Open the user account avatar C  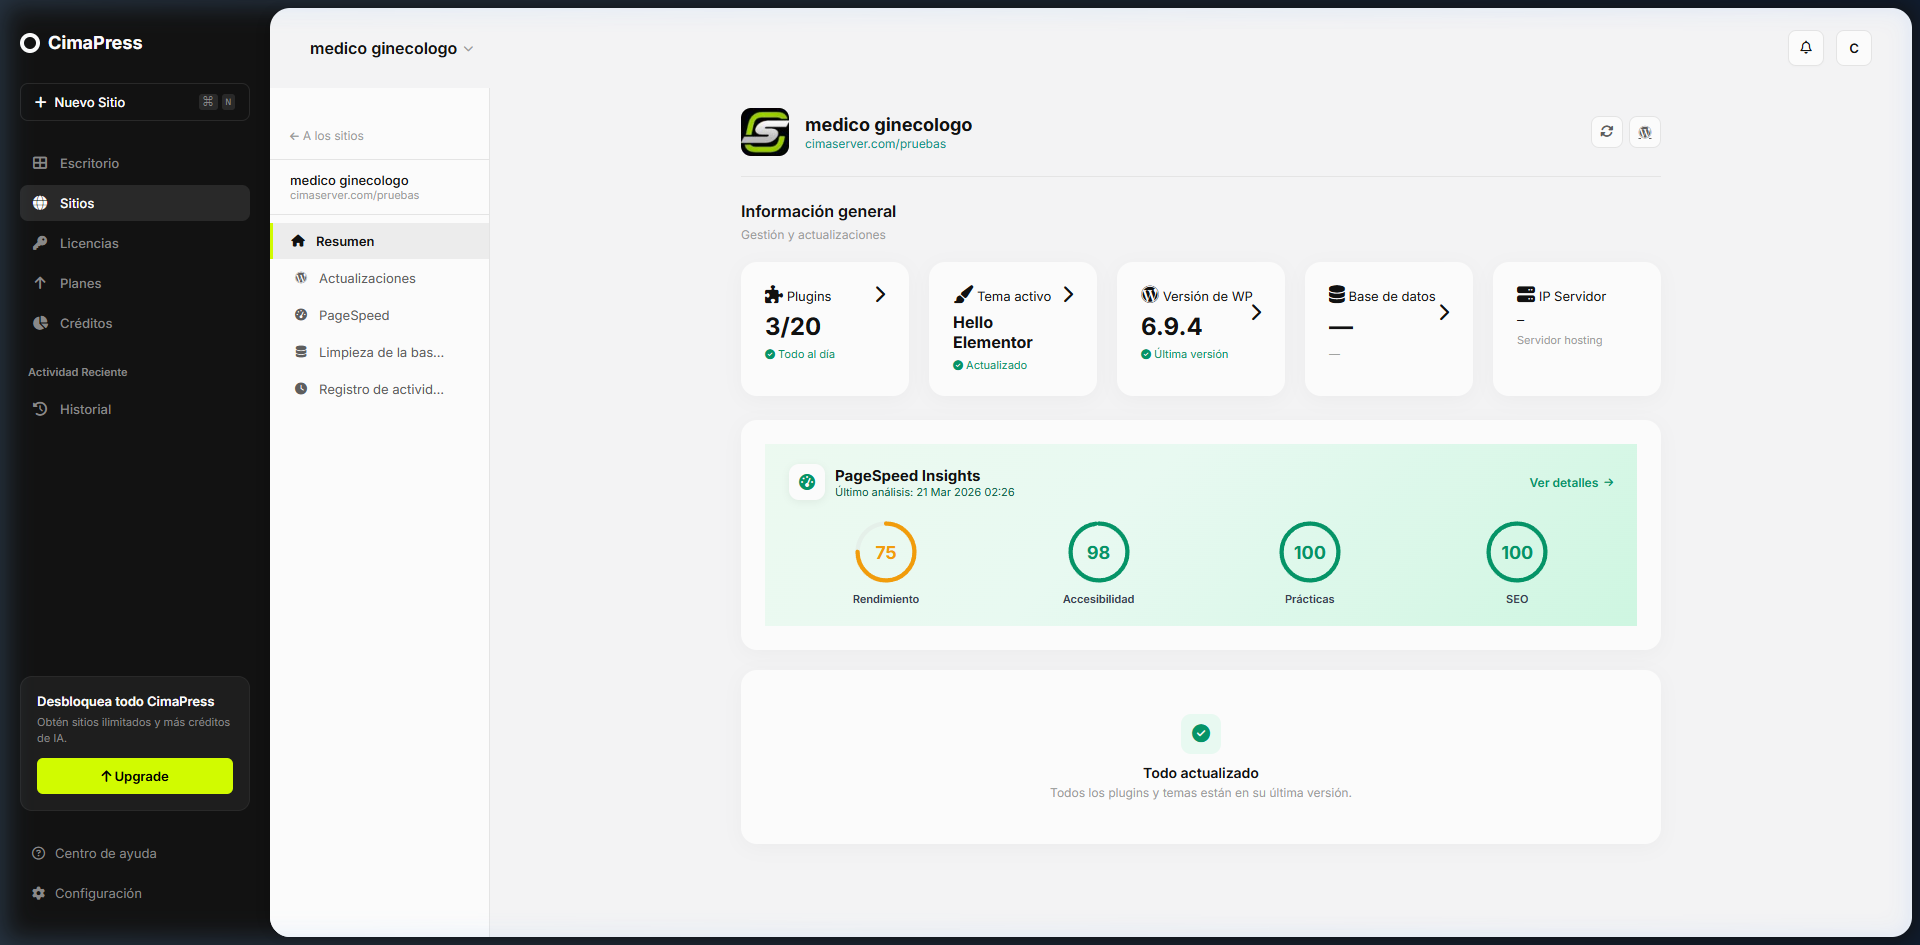pos(1854,48)
